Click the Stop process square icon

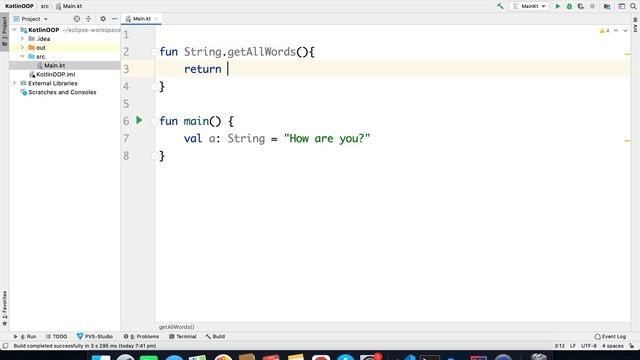[592, 6]
